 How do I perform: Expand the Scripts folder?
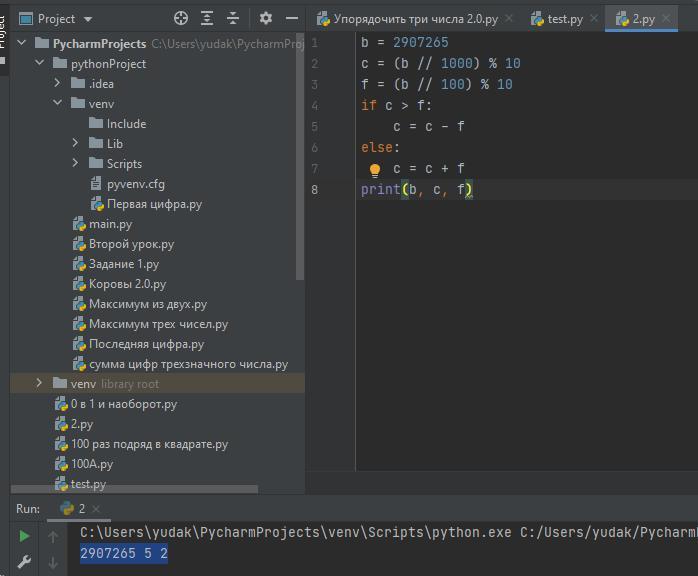tap(76, 164)
